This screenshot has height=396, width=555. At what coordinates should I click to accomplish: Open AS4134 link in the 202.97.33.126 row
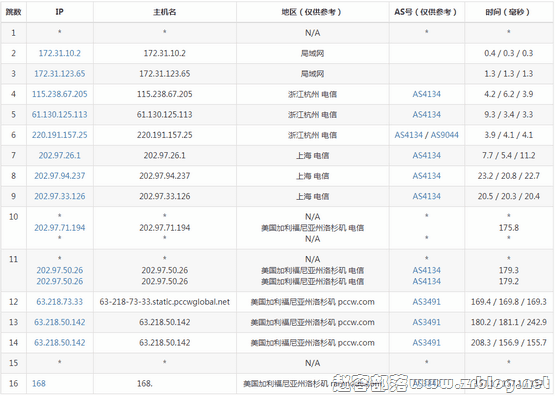[x=427, y=196]
